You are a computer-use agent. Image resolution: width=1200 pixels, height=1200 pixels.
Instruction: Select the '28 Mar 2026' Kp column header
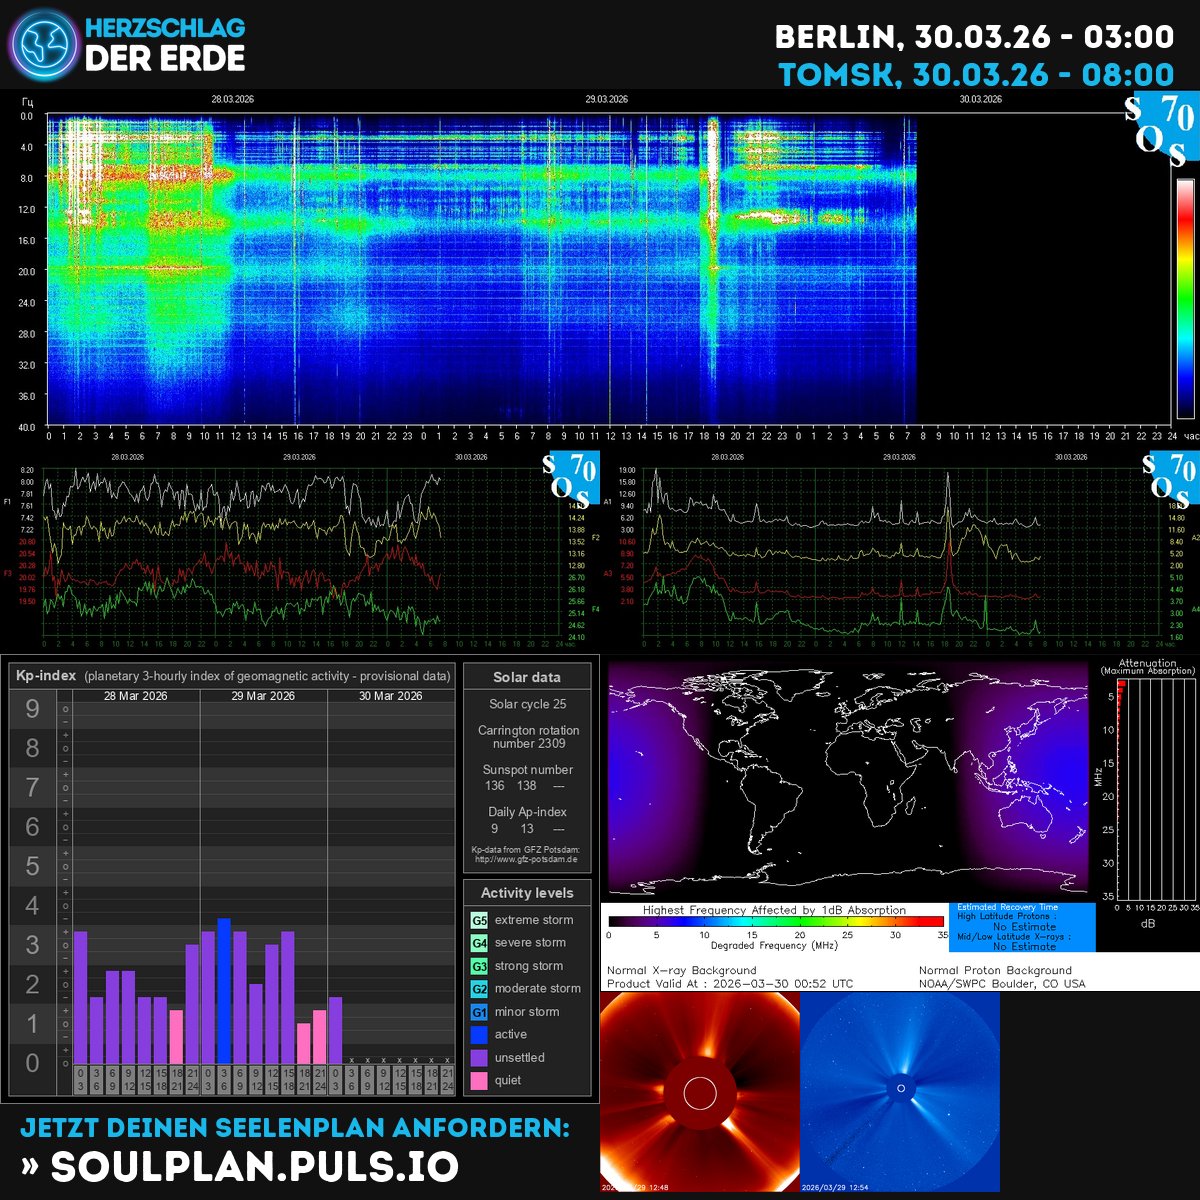[136, 696]
